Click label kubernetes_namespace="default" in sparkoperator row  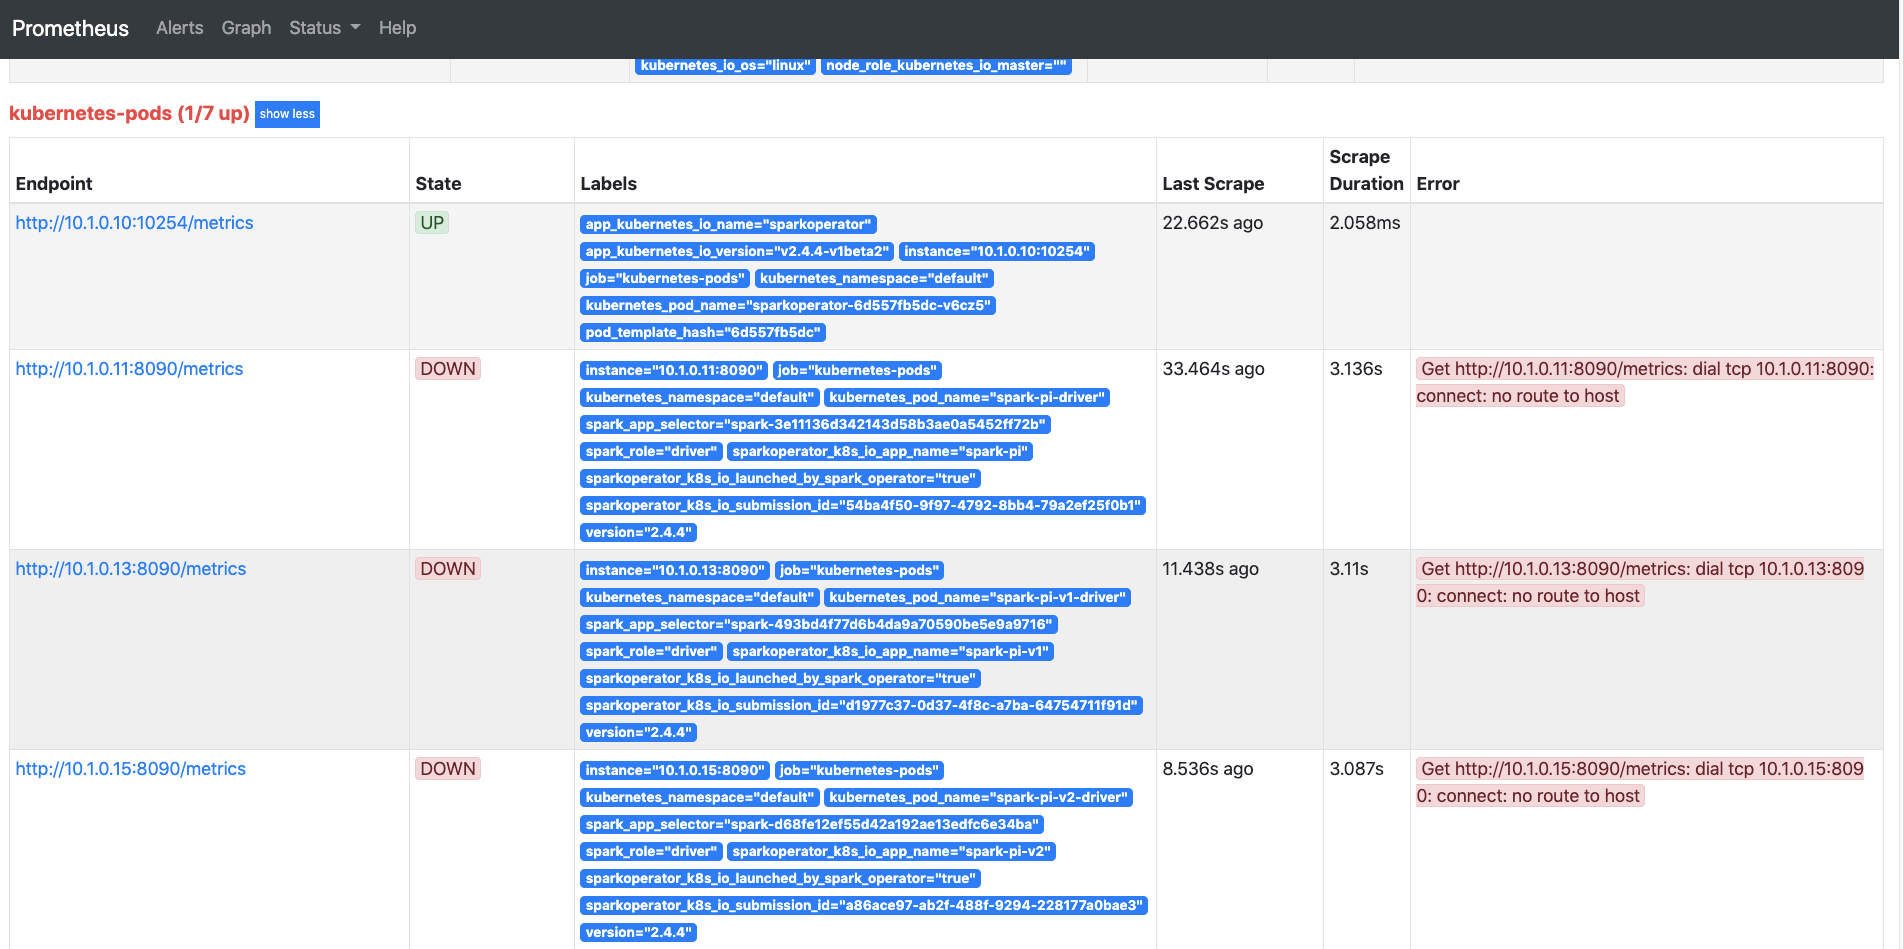pos(874,279)
